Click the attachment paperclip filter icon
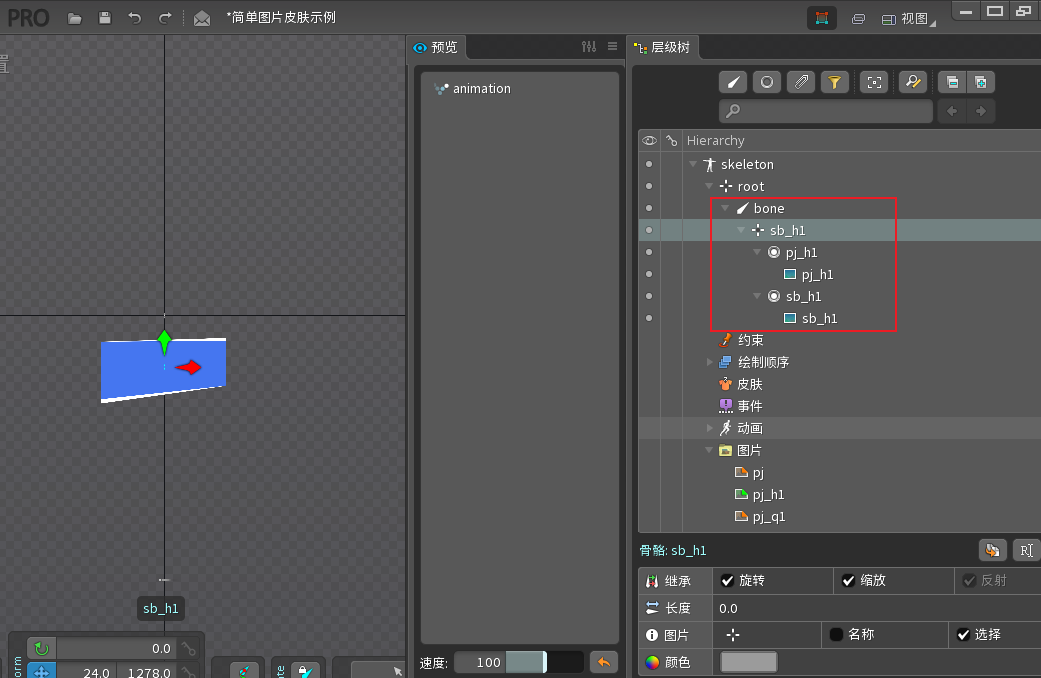The width and height of the screenshot is (1041, 678). click(801, 82)
